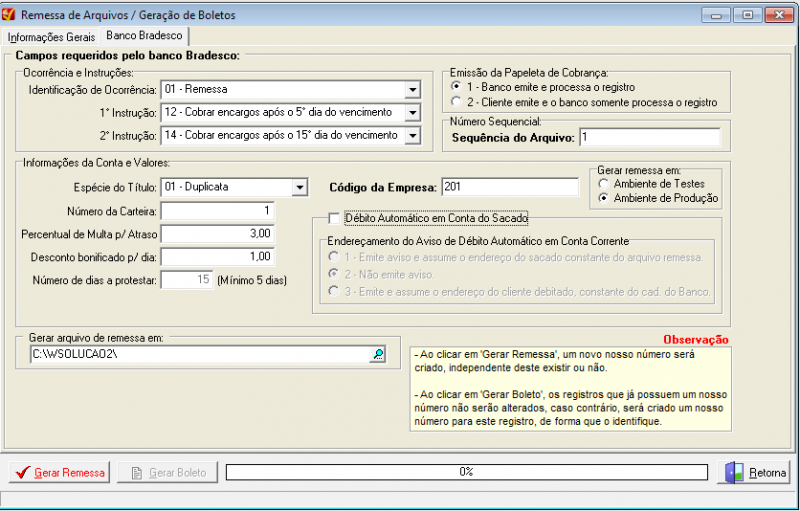Click Percentual de Multa p/ Atraso field
Viewport: 800px width, 511px height.
[x=218, y=234]
